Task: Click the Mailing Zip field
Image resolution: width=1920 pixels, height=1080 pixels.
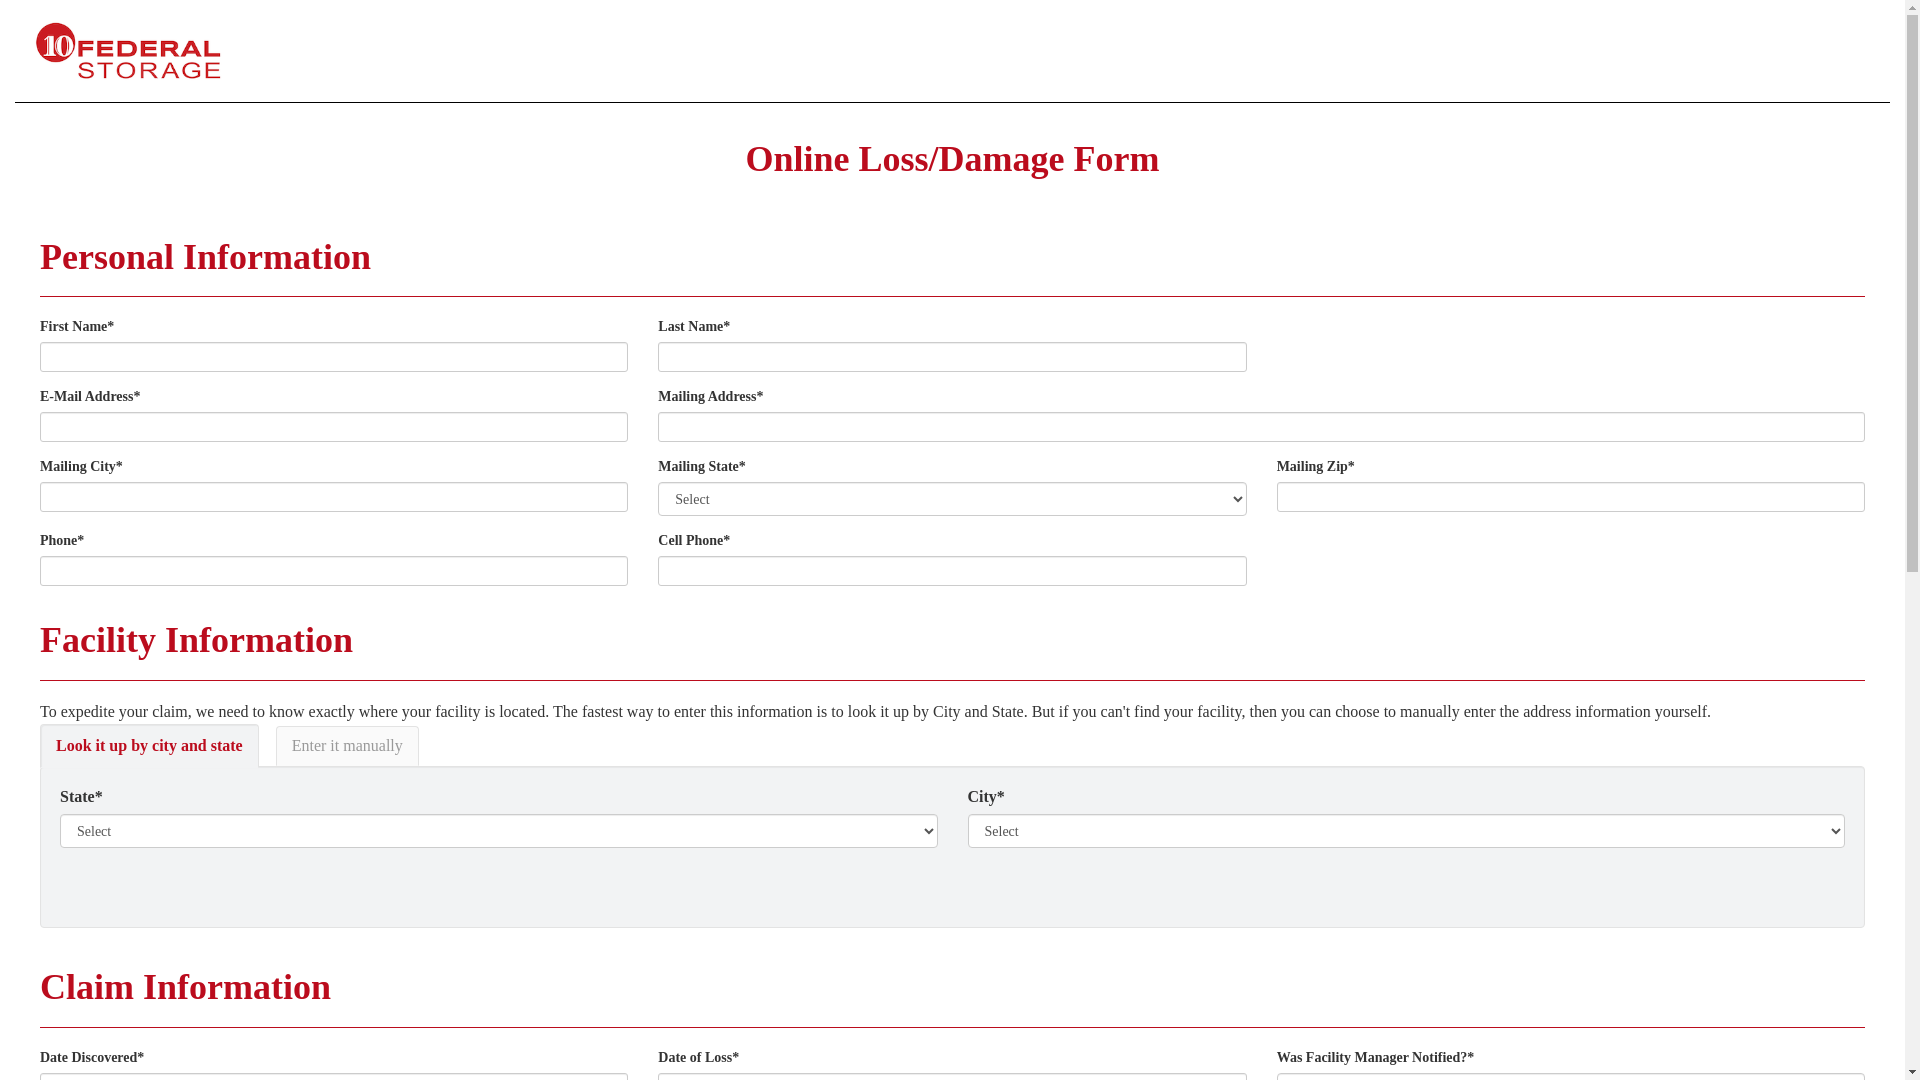Action: (1570, 497)
